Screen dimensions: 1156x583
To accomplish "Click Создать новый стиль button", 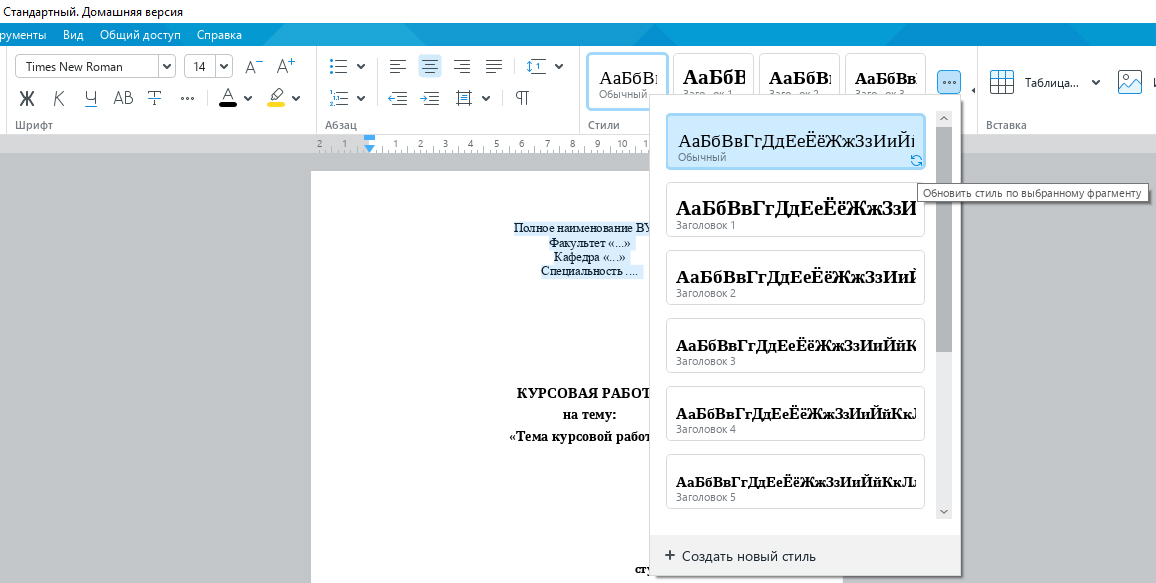I will pos(740,556).
